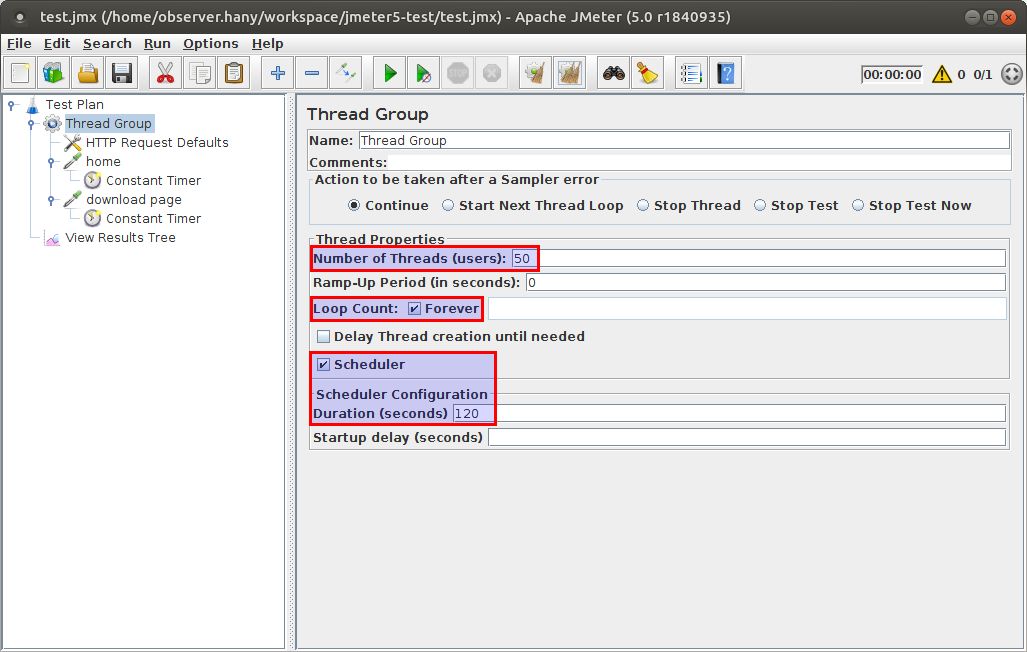This screenshot has height=652, width=1027.
Task: Collapse the home sampler node
Action: [51, 161]
